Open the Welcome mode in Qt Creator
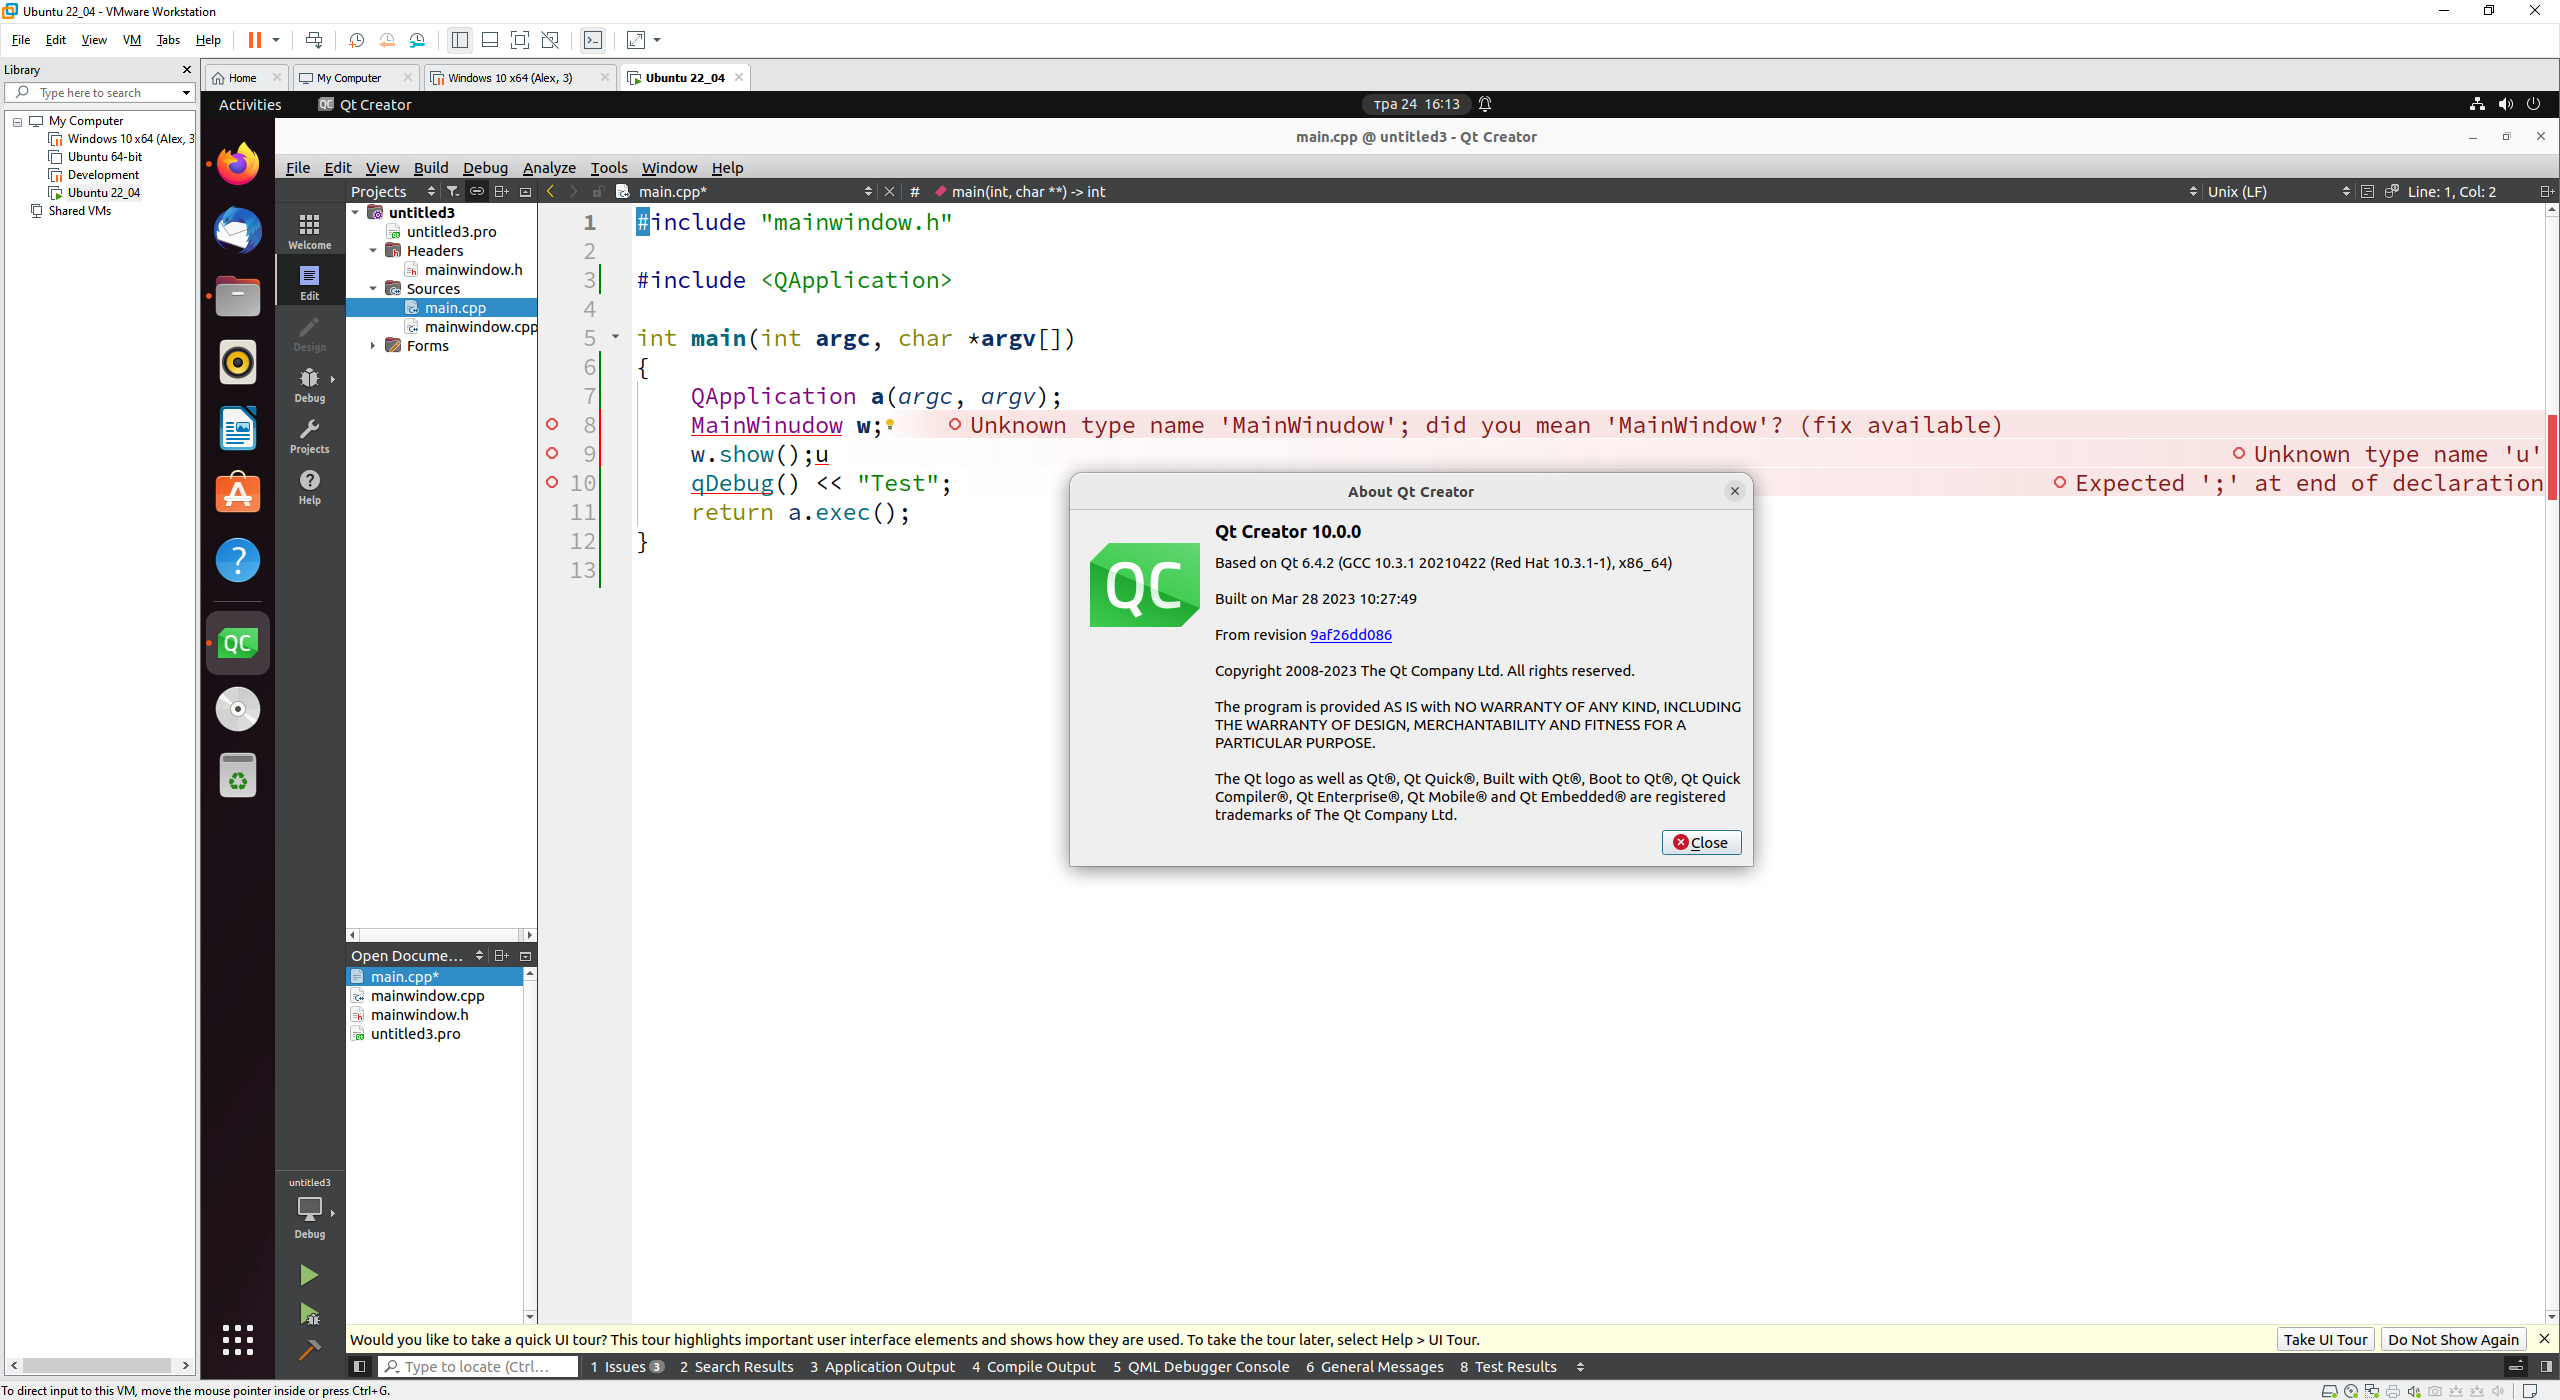 309,231
